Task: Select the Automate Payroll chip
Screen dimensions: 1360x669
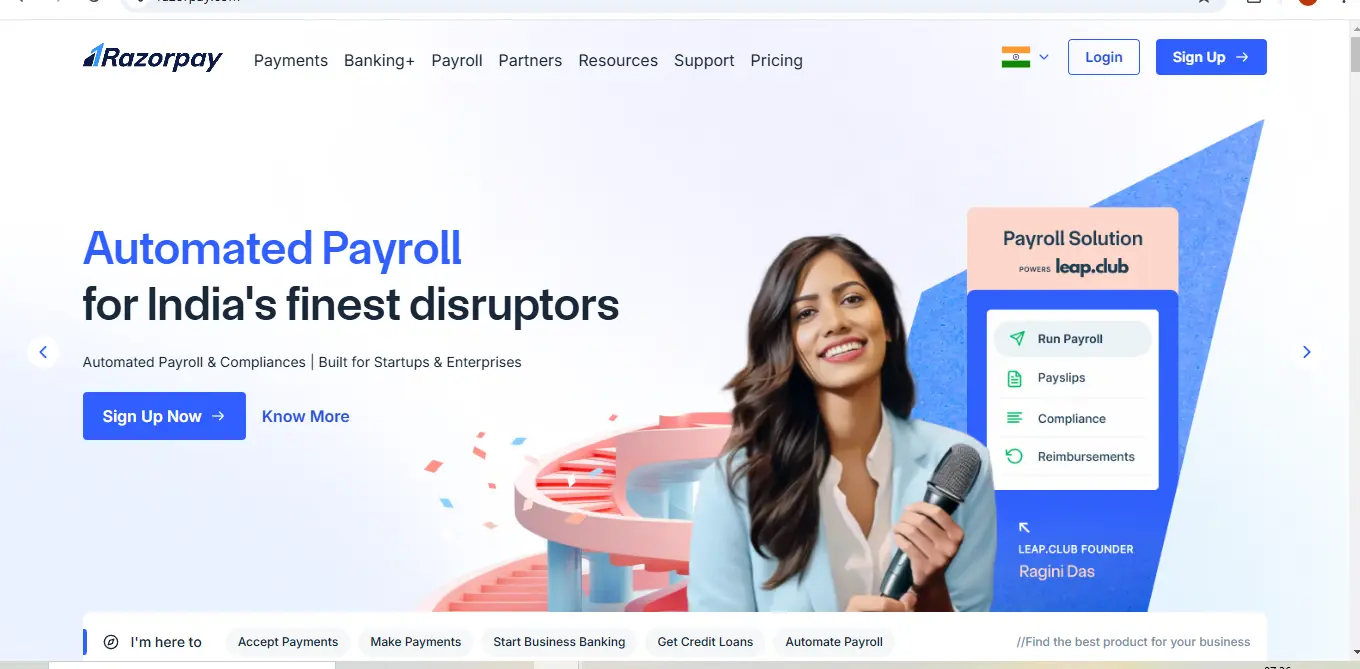Action: pyautogui.click(x=834, y=642)
